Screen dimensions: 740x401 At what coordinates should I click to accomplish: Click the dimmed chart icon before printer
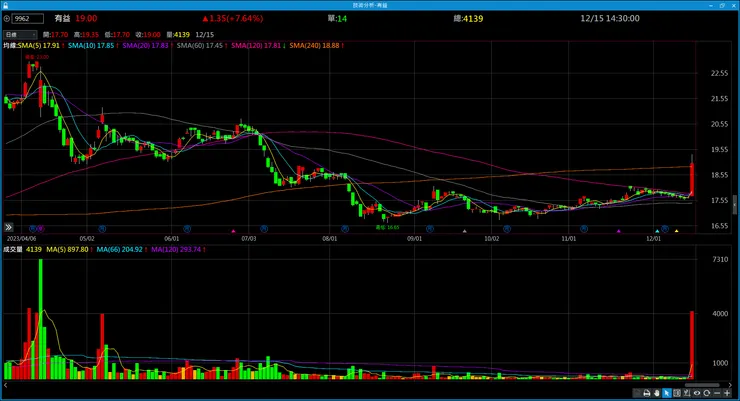(637, 393)
